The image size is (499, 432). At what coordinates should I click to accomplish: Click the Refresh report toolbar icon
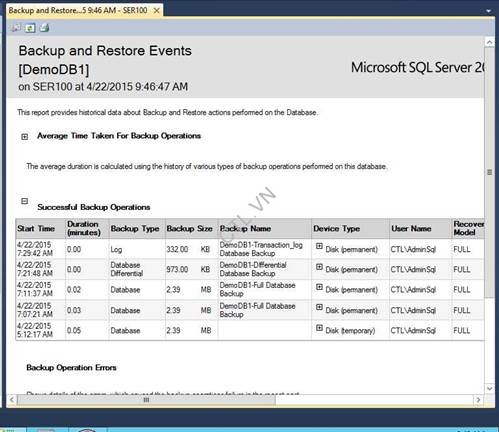(30, 28)
